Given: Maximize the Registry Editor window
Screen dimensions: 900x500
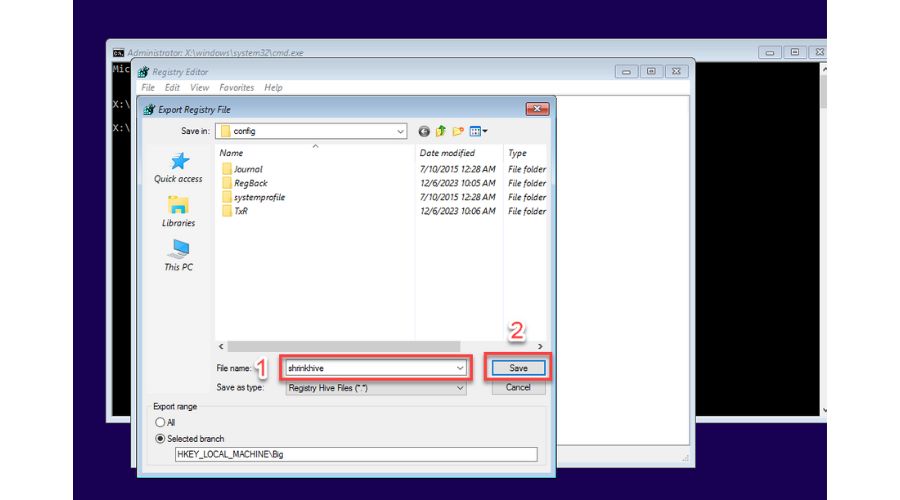Looking at the screenshot, I should 651,72.
